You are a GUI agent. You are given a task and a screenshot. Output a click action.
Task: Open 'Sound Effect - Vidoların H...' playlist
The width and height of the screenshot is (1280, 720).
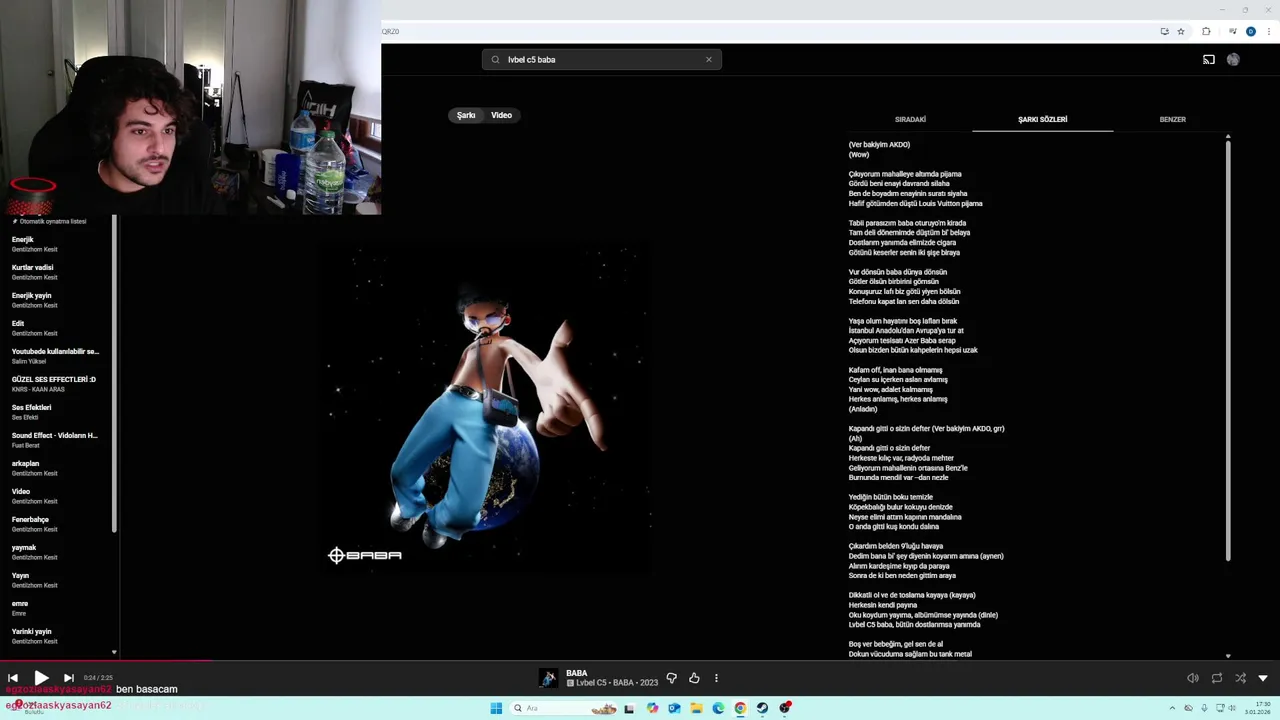coord(56,440)
